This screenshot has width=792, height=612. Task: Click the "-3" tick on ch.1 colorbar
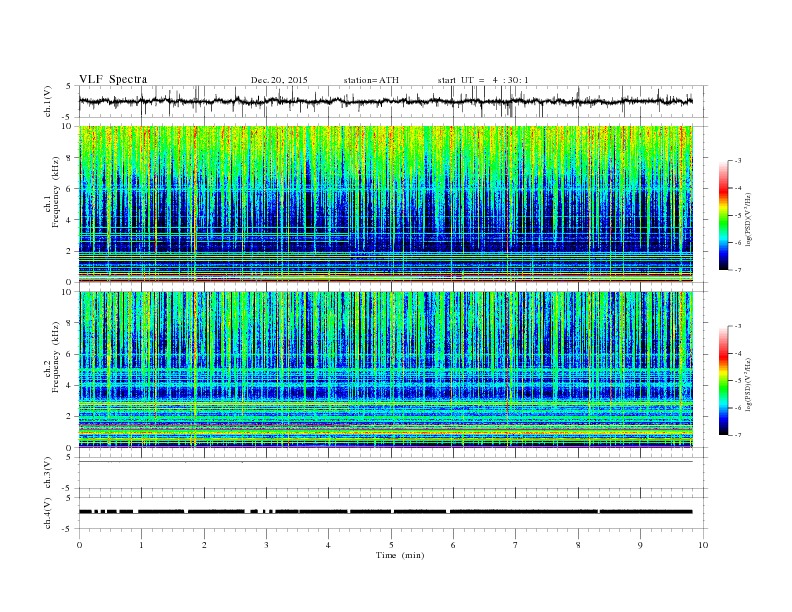738,161
